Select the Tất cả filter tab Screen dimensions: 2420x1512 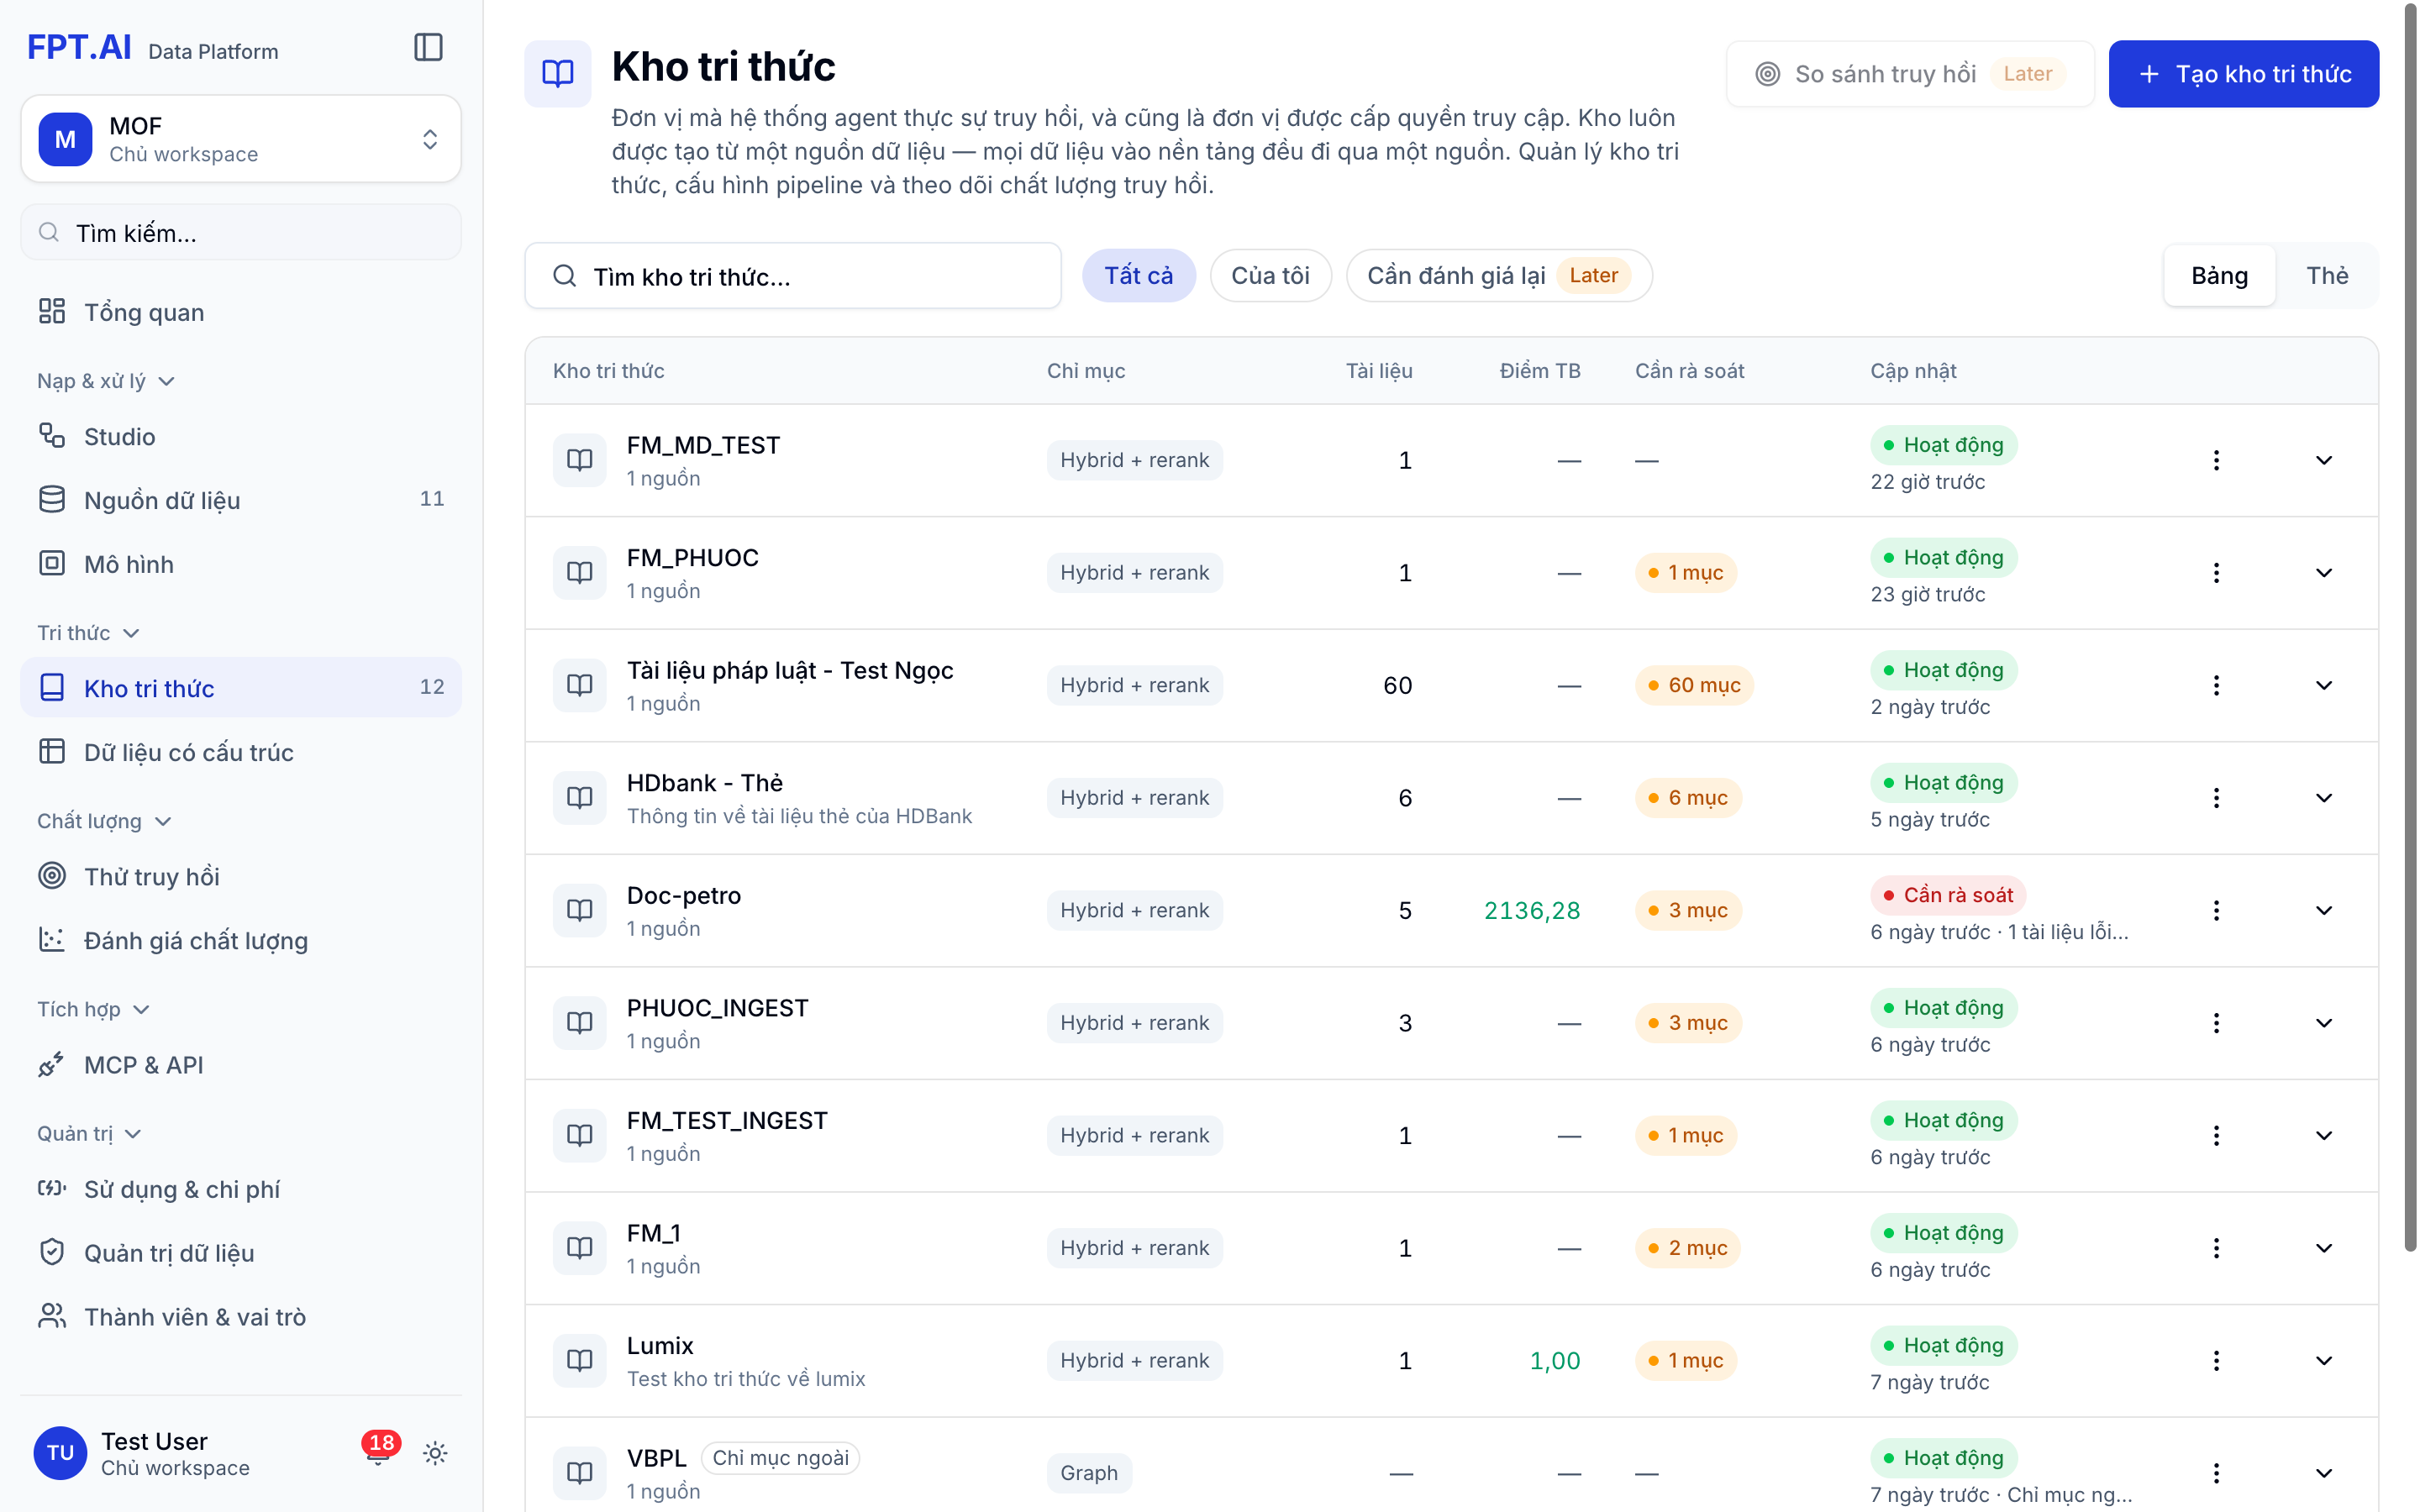[1138, 276]
